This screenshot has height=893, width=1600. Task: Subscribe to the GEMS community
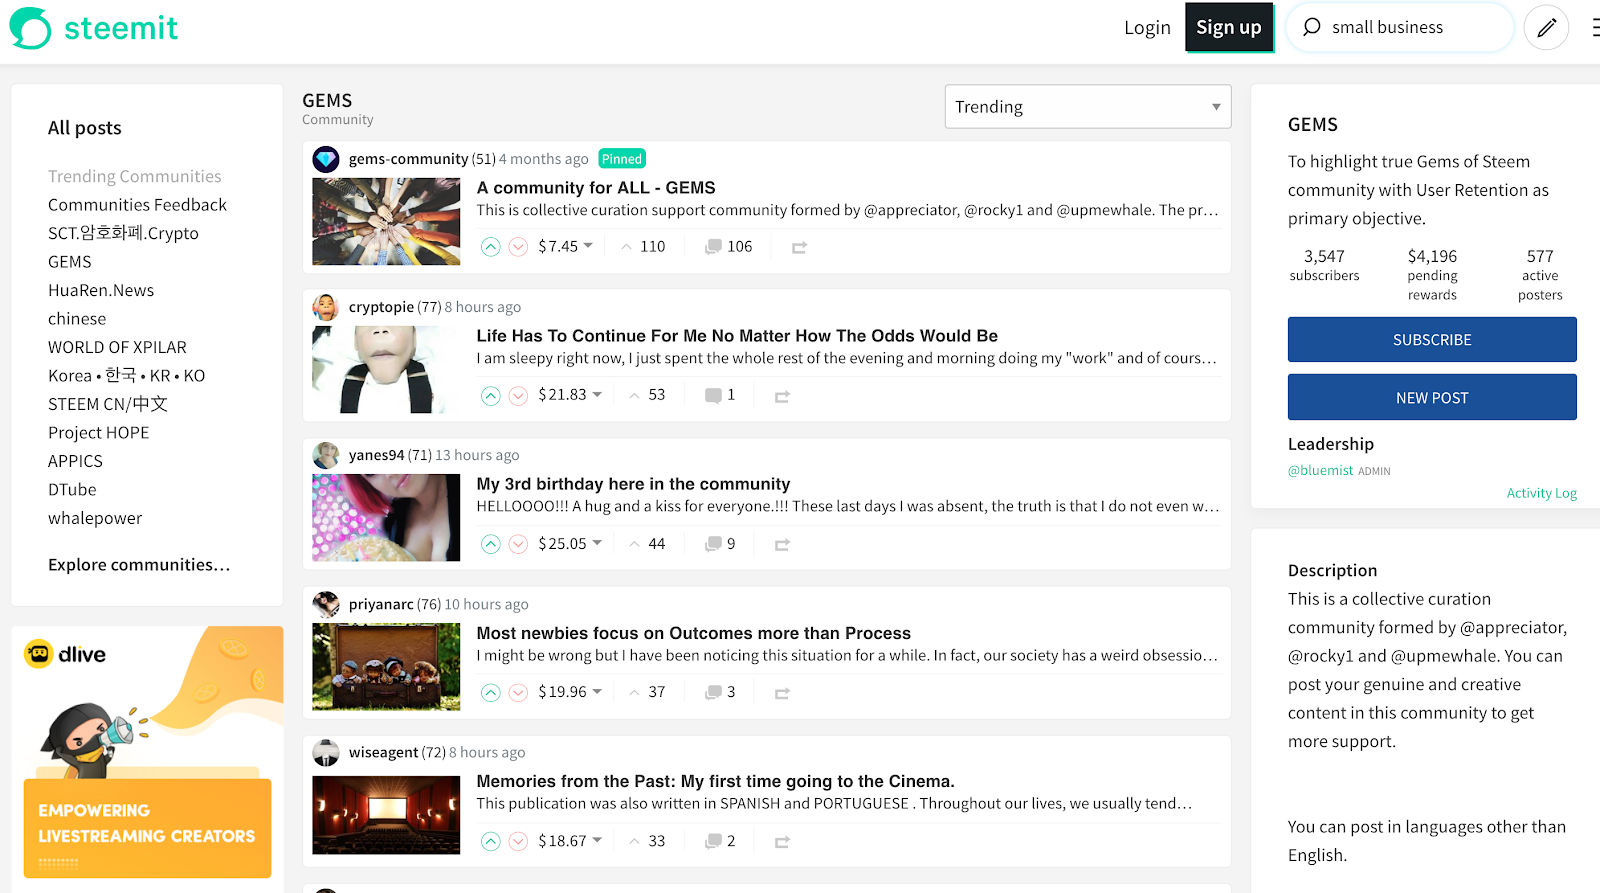(1432, 340)
